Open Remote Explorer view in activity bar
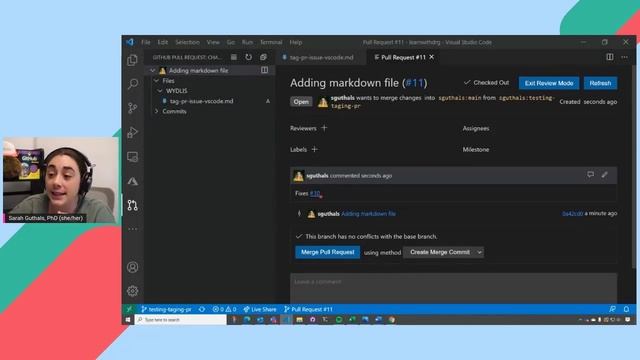The image size is (640, 360). (x=132, y=157)
